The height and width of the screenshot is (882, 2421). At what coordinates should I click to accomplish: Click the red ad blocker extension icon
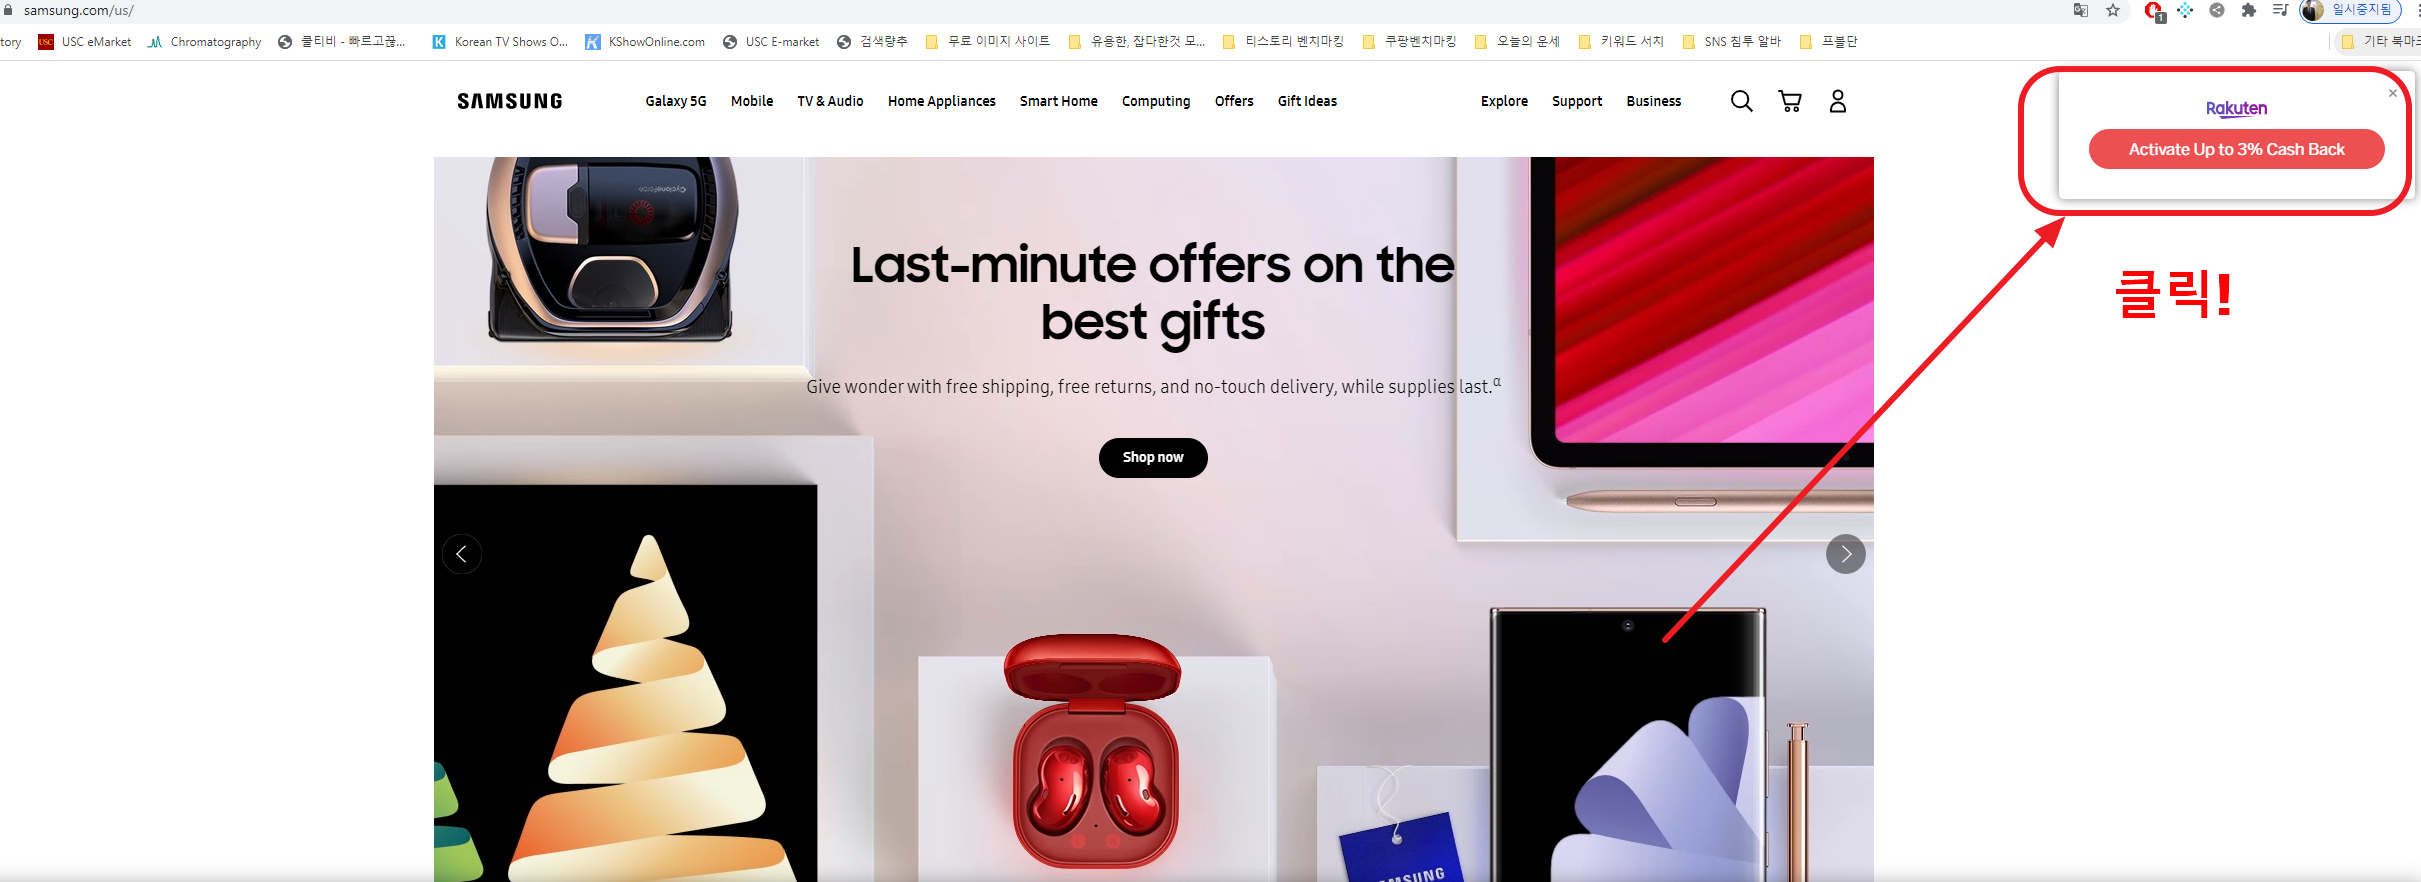[x=2154, y=11]
